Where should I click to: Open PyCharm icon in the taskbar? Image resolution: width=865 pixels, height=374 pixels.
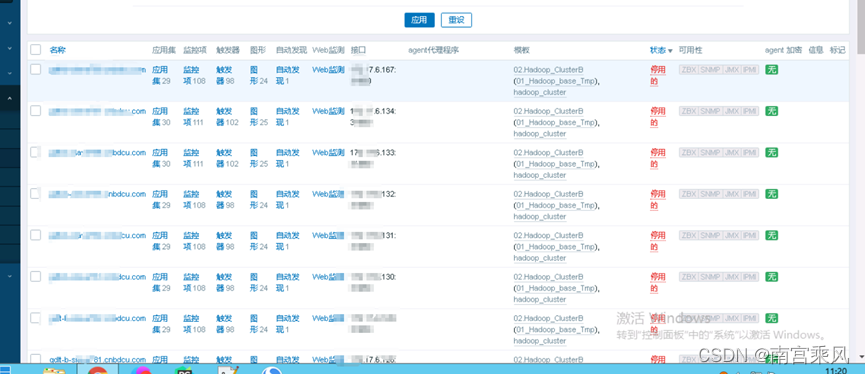(x=183, y=370)
